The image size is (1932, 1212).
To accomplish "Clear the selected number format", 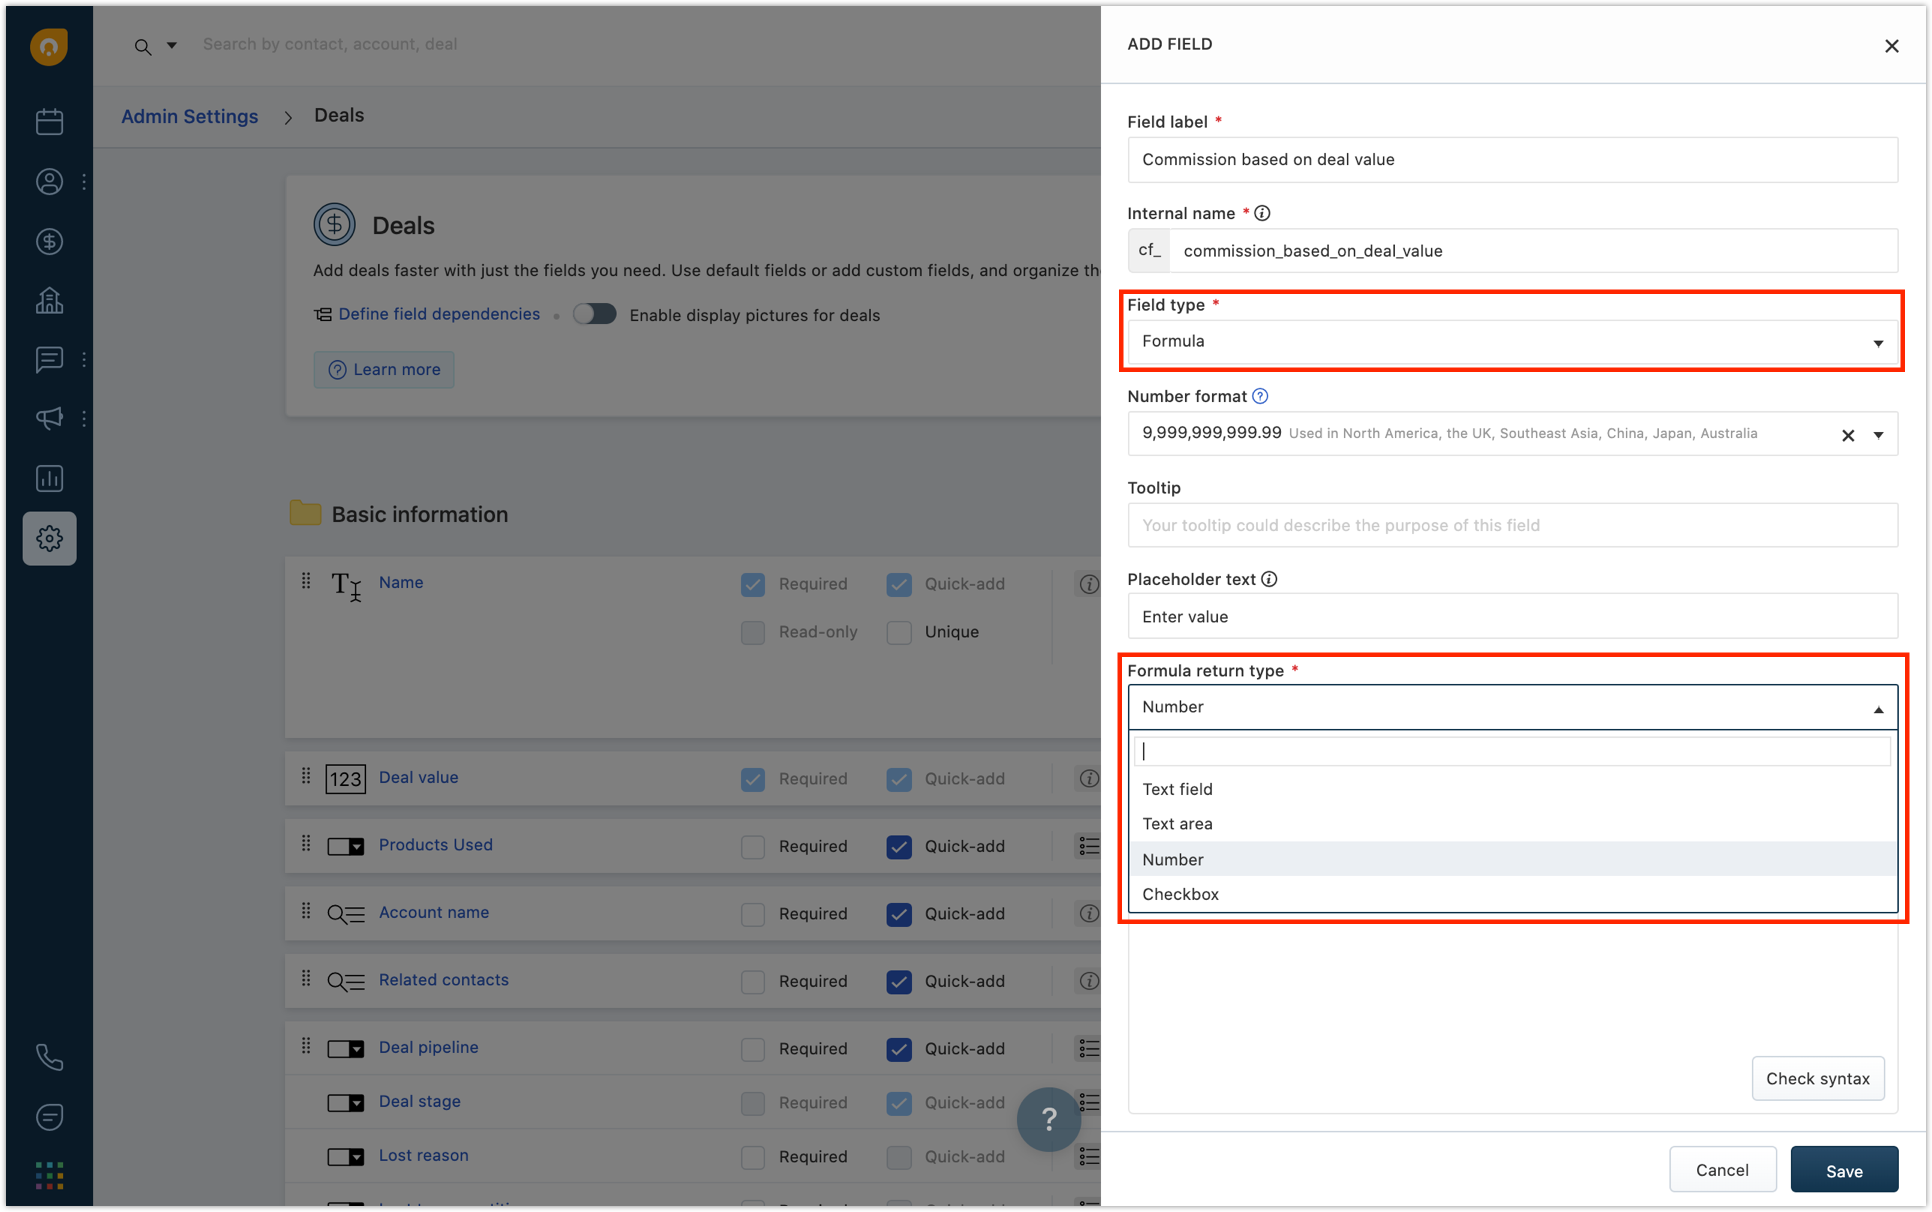I will pyautogui.click(x=1847, y=435).
